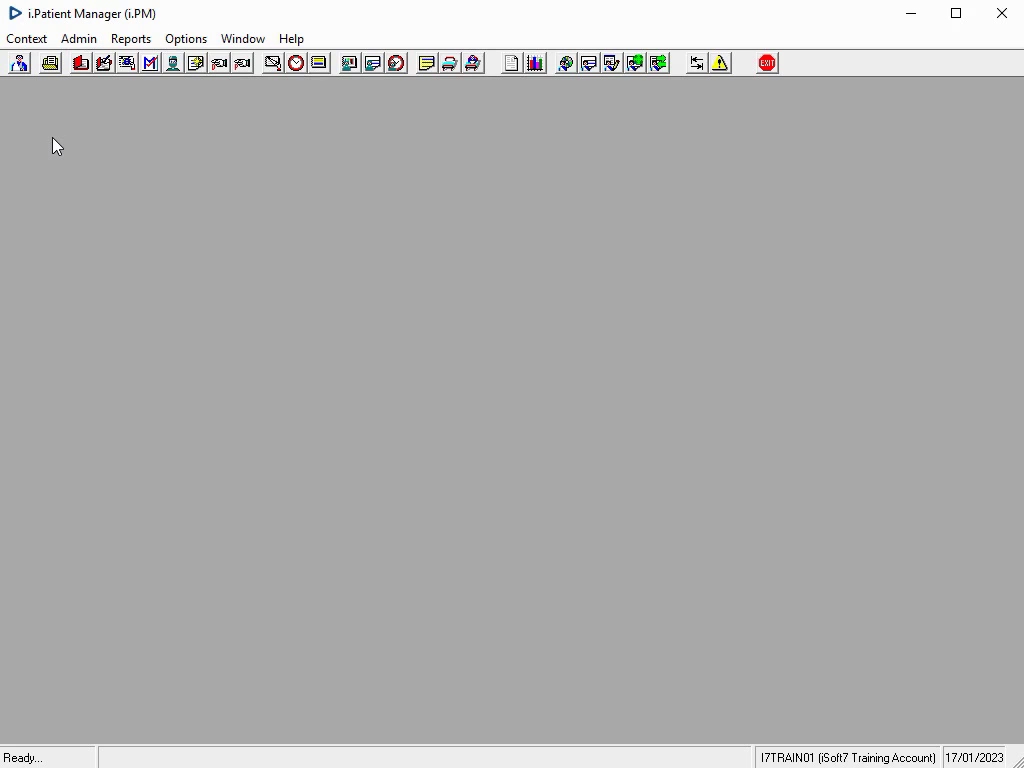Click the blank document toolbar icon

tap(511, 63)
